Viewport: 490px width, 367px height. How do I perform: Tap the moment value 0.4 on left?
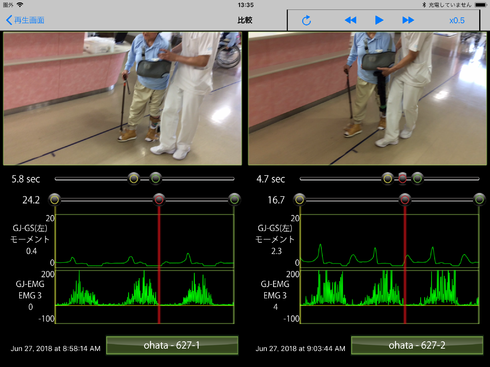(x=31, y=251)
